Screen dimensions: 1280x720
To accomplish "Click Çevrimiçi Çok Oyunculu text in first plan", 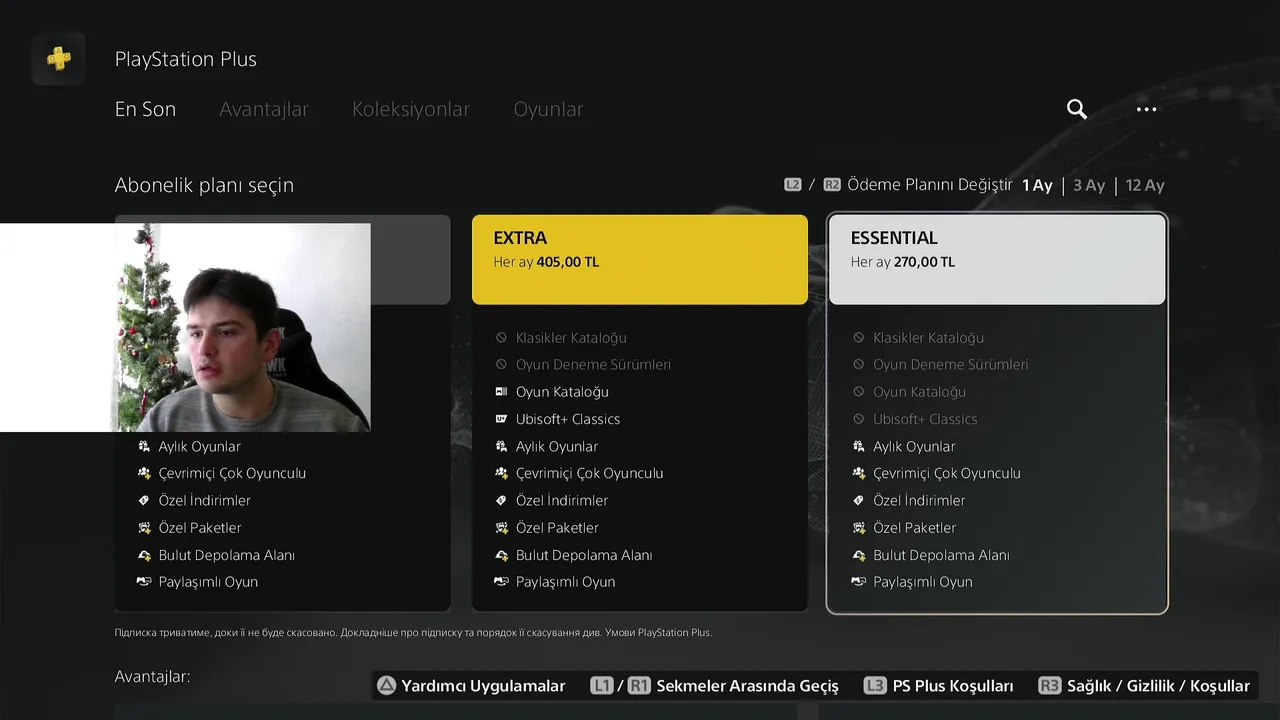I will 232,473.
